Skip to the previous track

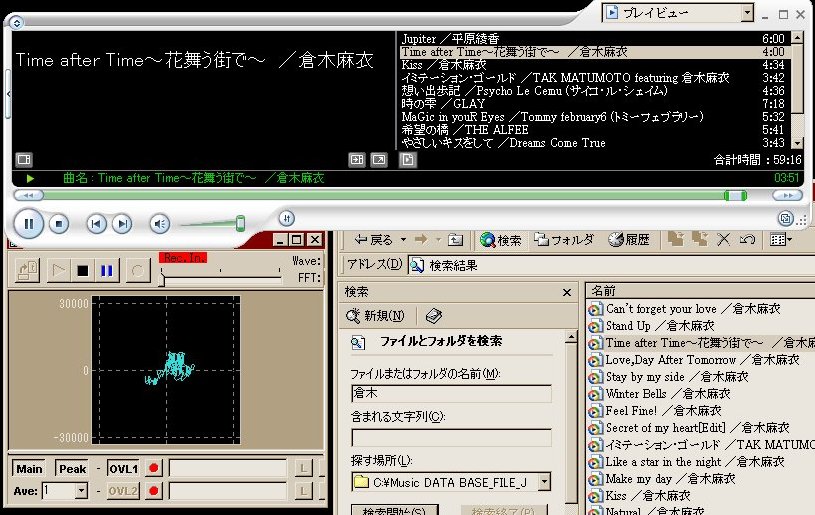(x=96, y=224)
